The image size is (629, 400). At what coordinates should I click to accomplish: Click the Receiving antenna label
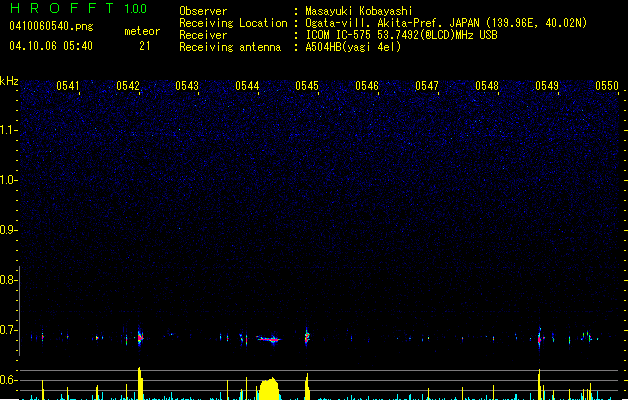[230, 47]
